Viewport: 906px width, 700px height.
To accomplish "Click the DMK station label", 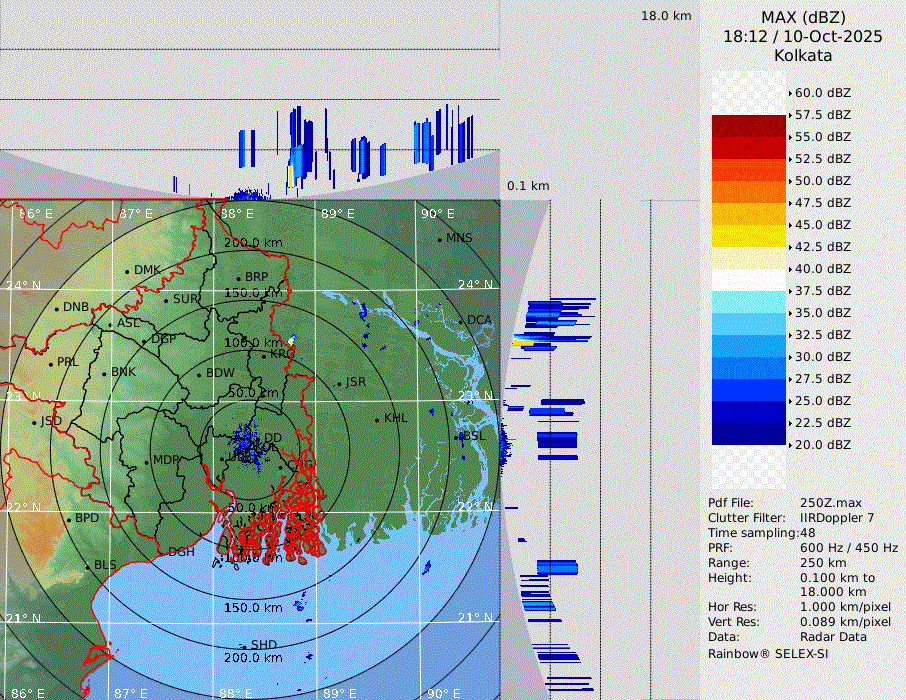I will tap(147, 270).
